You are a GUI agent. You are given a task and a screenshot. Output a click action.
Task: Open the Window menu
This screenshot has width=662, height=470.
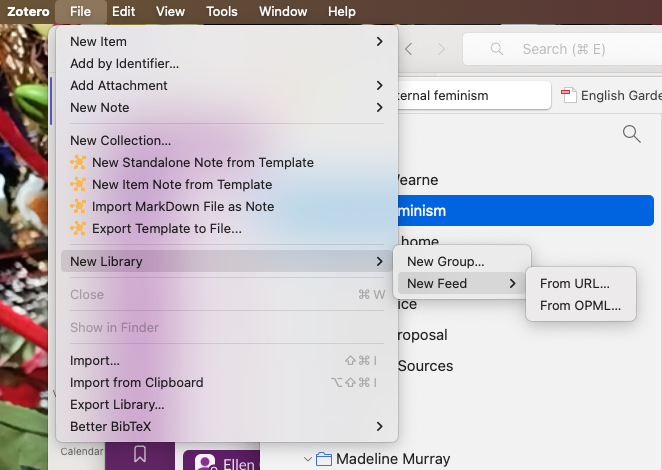(283, 11)
